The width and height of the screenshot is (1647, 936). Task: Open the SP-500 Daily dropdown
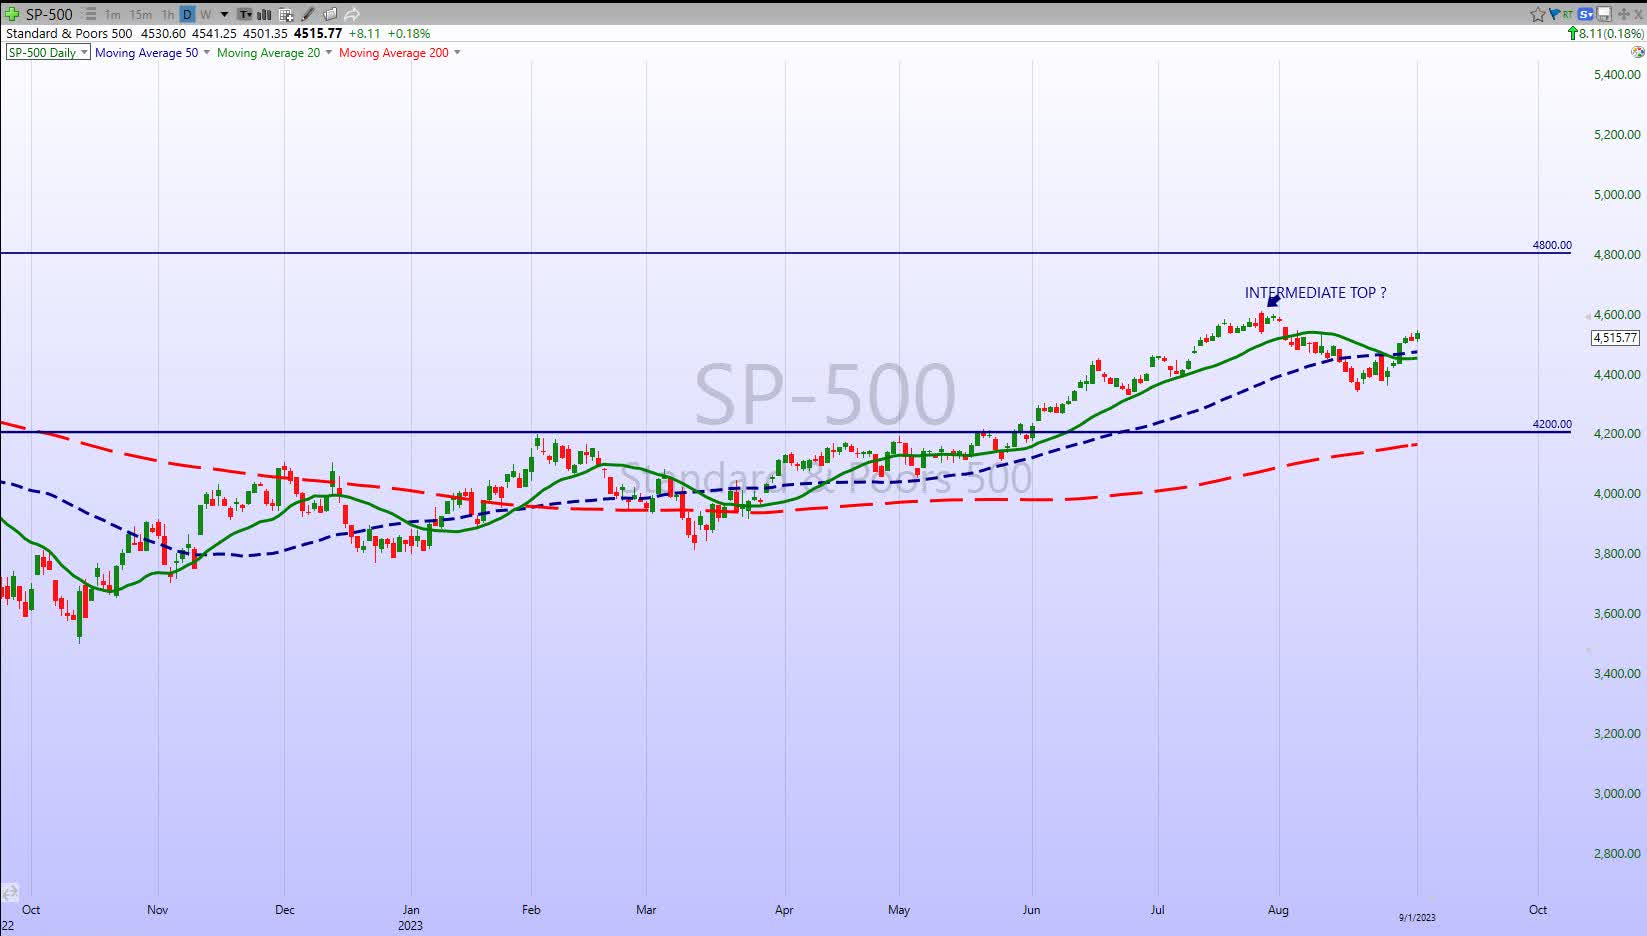point(48,52)
